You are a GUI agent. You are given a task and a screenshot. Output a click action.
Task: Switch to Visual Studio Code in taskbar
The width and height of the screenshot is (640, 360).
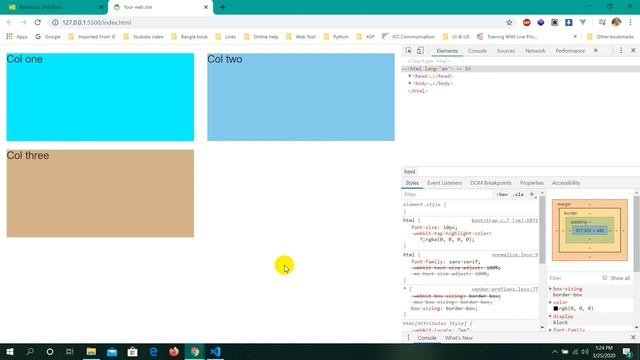pos(215,351)
